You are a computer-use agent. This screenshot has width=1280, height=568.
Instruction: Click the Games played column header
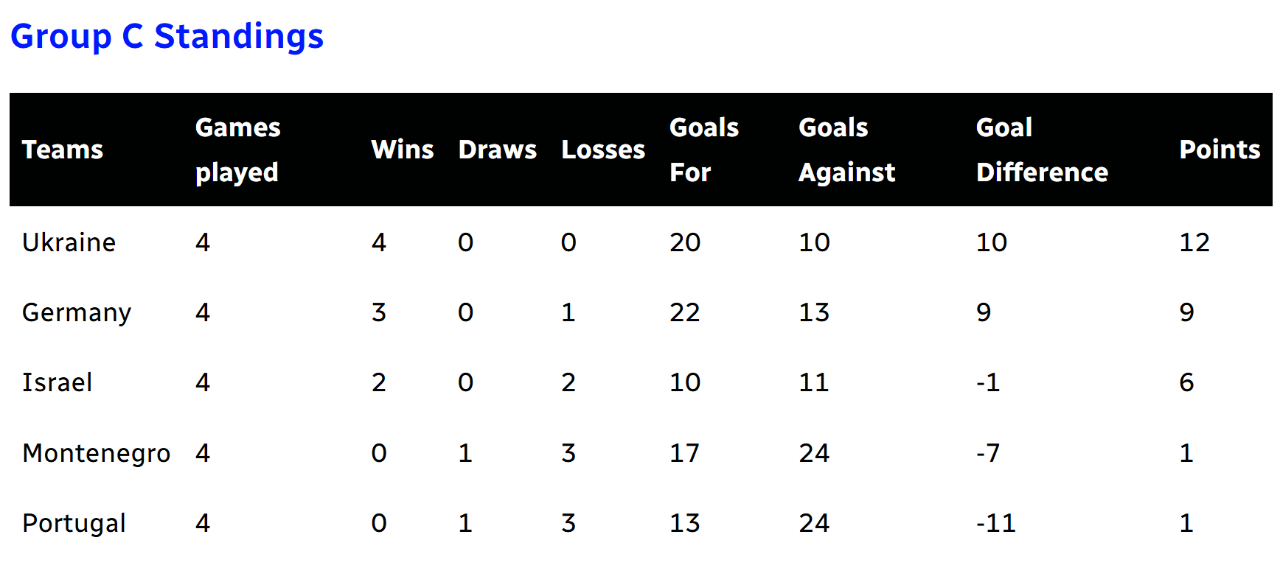tap(238, 150)
